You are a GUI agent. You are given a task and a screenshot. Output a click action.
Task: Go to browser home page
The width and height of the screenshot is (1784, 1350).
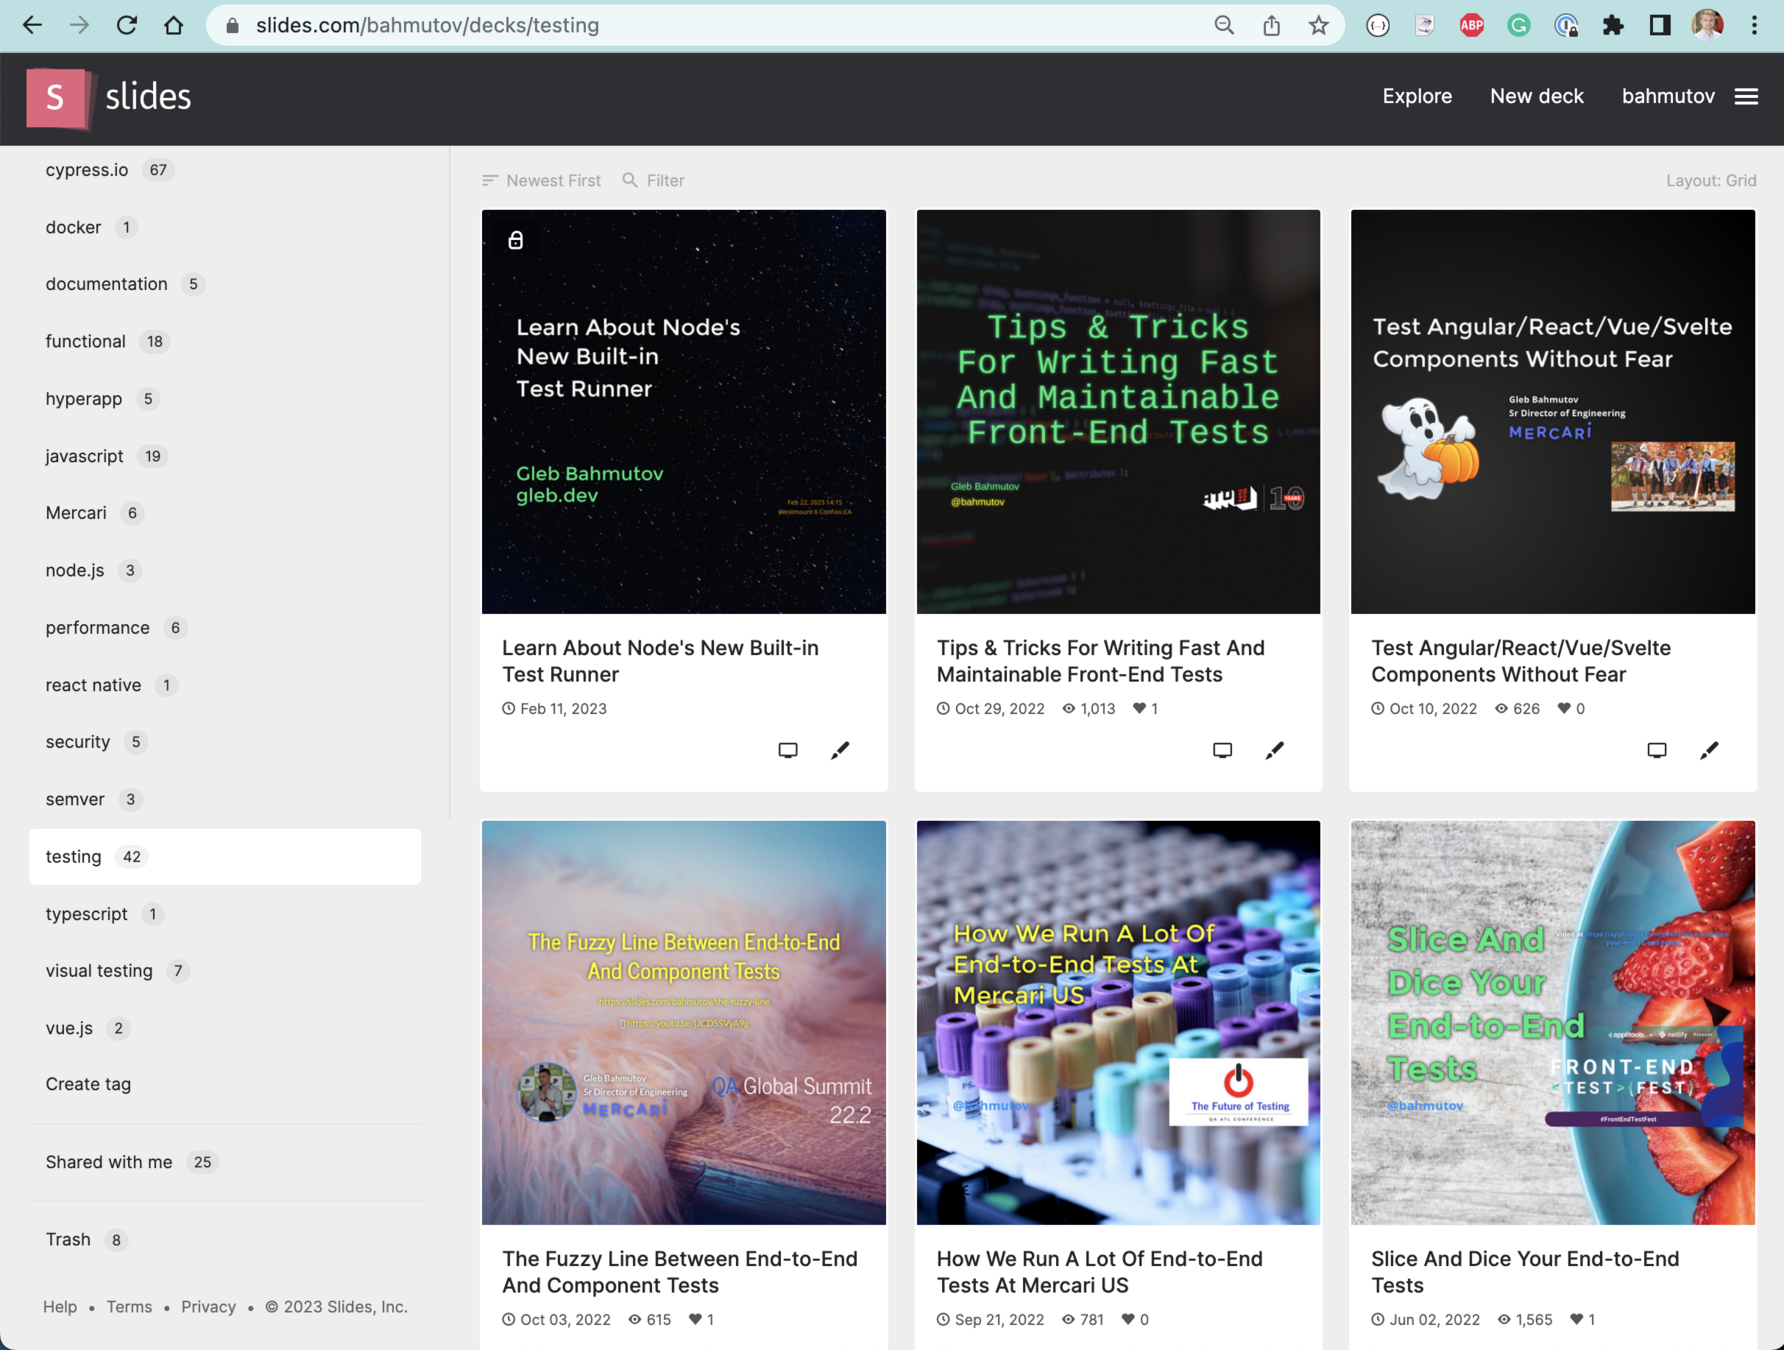click(x=174, y=25)
